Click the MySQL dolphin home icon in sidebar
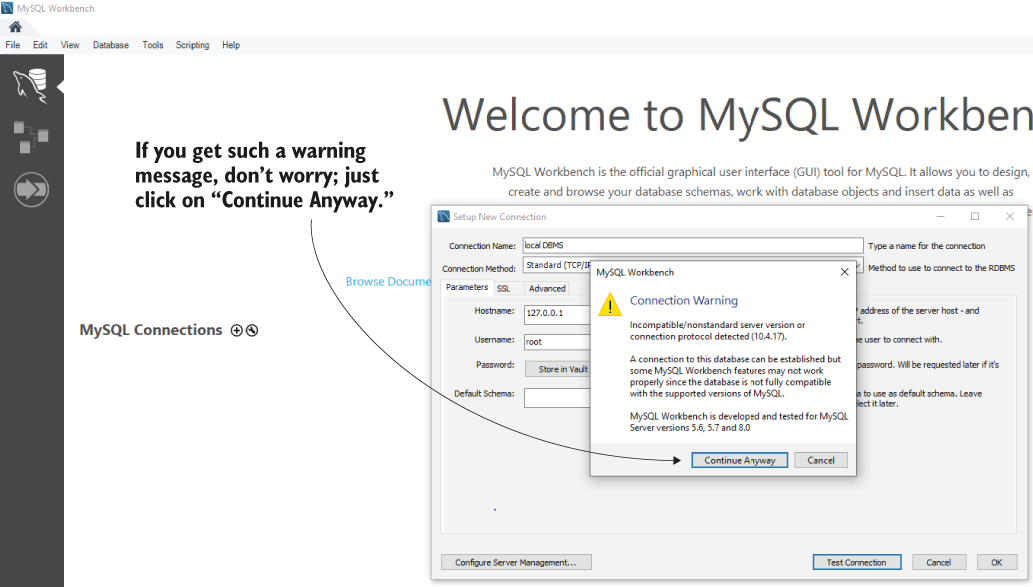Image resolution: width=1033 pixels, height=587 pixels. point(31,84)
